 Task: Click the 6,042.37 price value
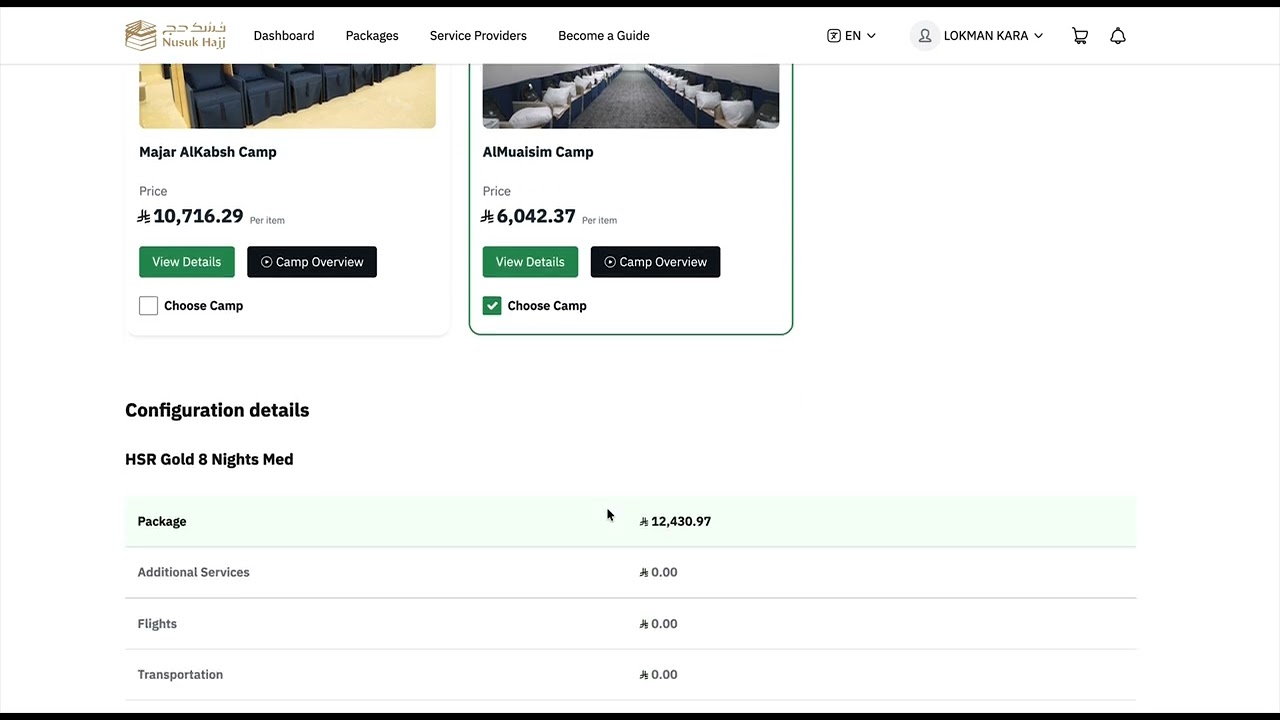[529, 216]
